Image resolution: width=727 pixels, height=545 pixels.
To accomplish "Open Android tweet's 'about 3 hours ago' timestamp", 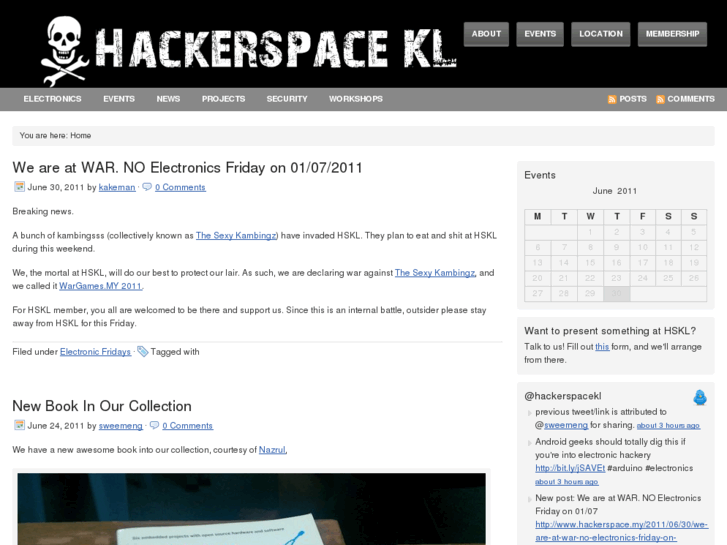I will pos(567,482).
